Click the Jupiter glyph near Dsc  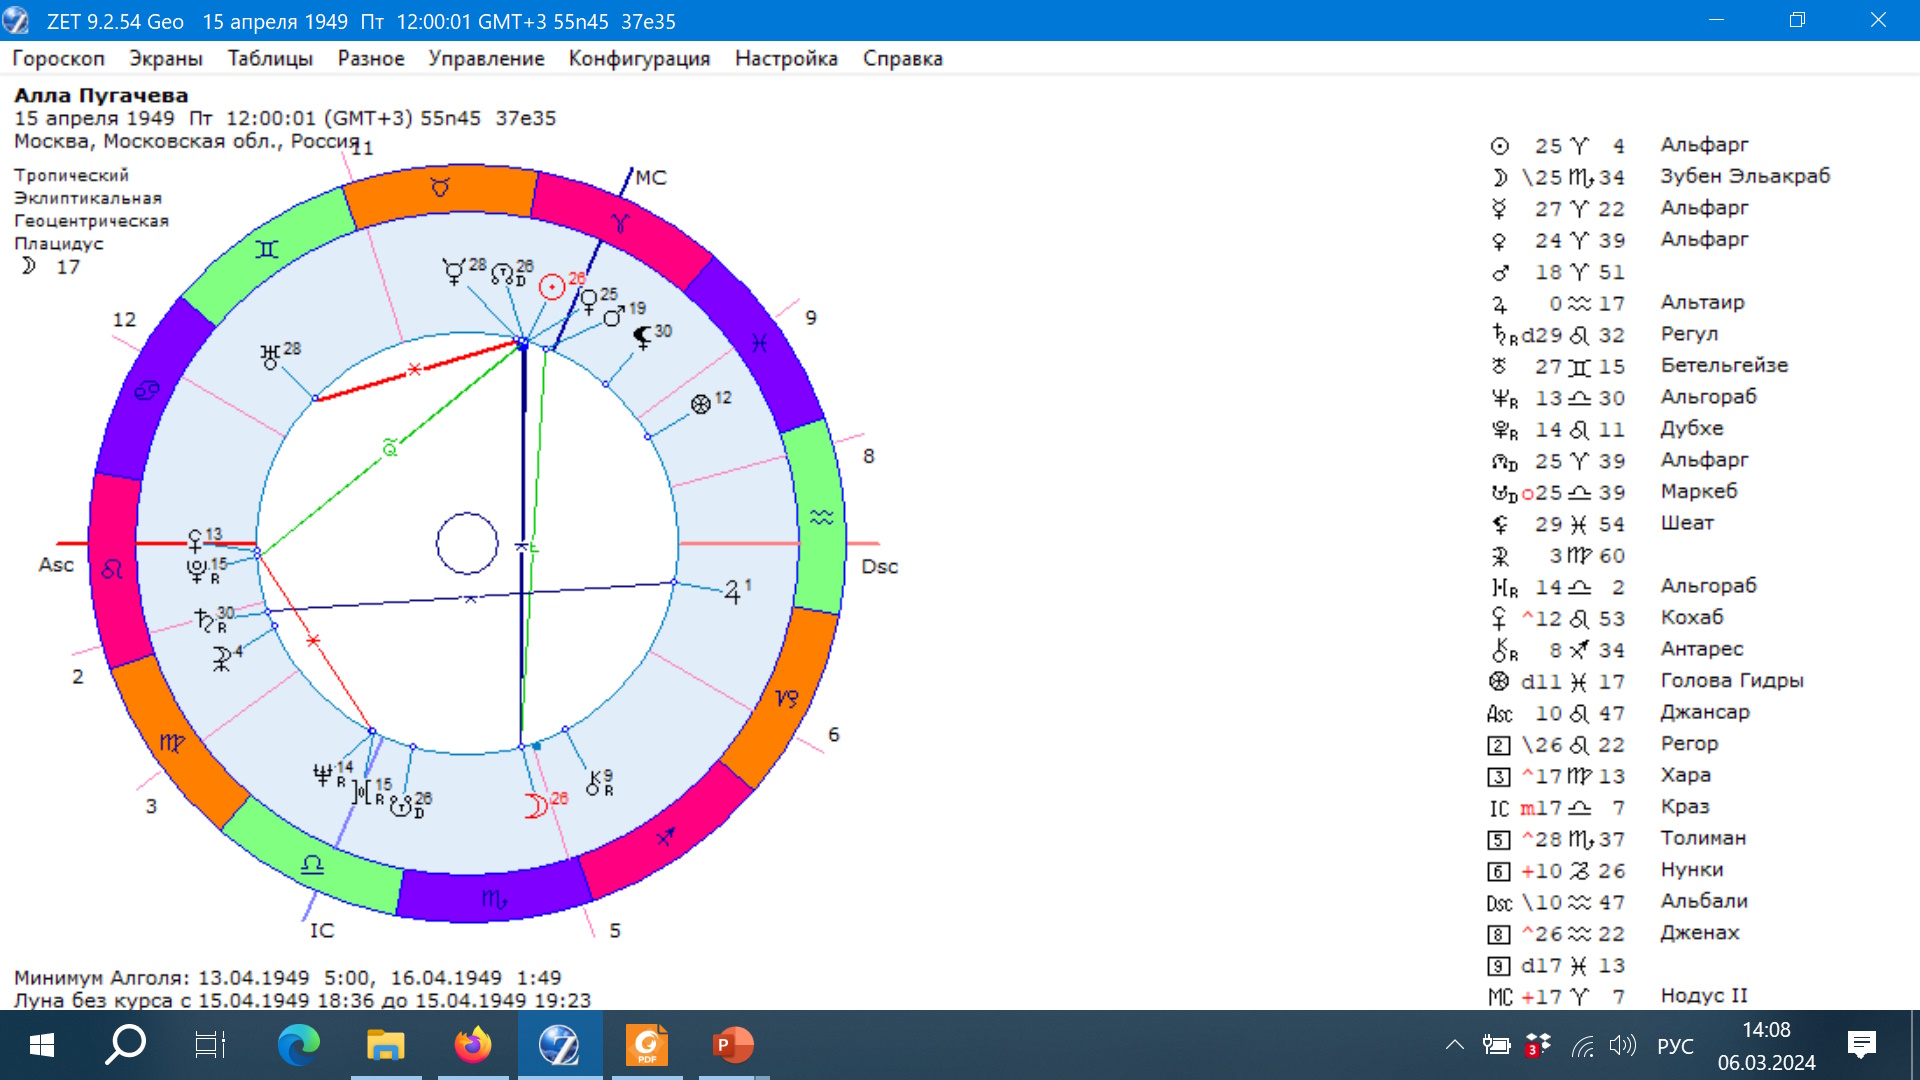[x=732, y=593]
